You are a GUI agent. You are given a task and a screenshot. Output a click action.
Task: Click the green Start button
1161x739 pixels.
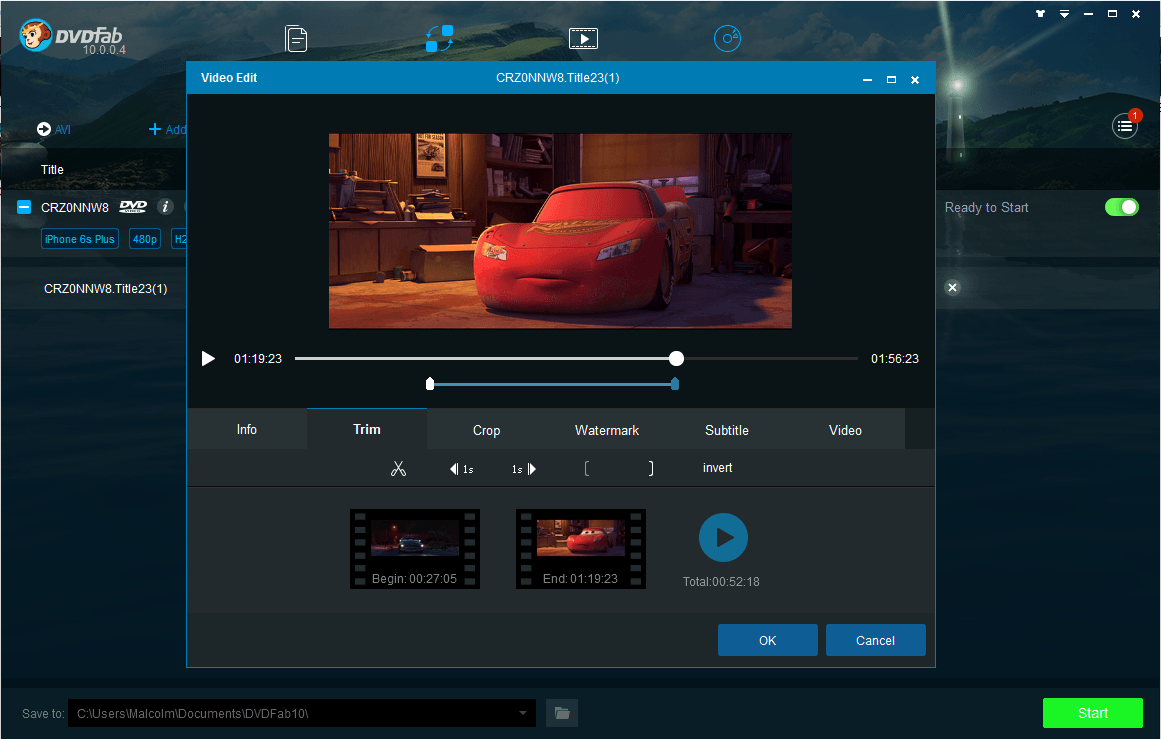1092,713
